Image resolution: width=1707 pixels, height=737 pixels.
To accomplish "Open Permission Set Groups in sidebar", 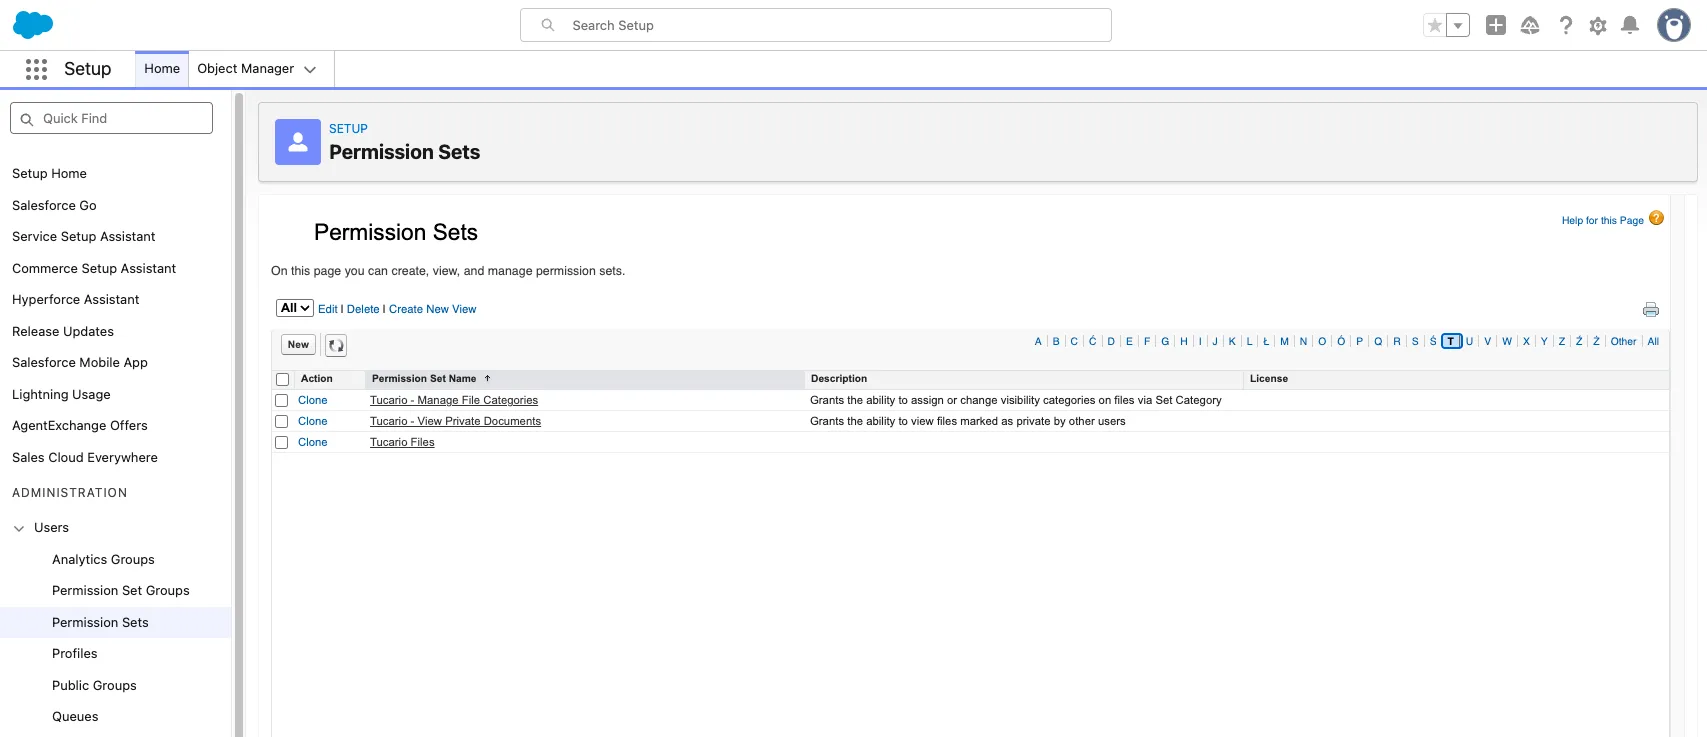I will coord(121,591).
